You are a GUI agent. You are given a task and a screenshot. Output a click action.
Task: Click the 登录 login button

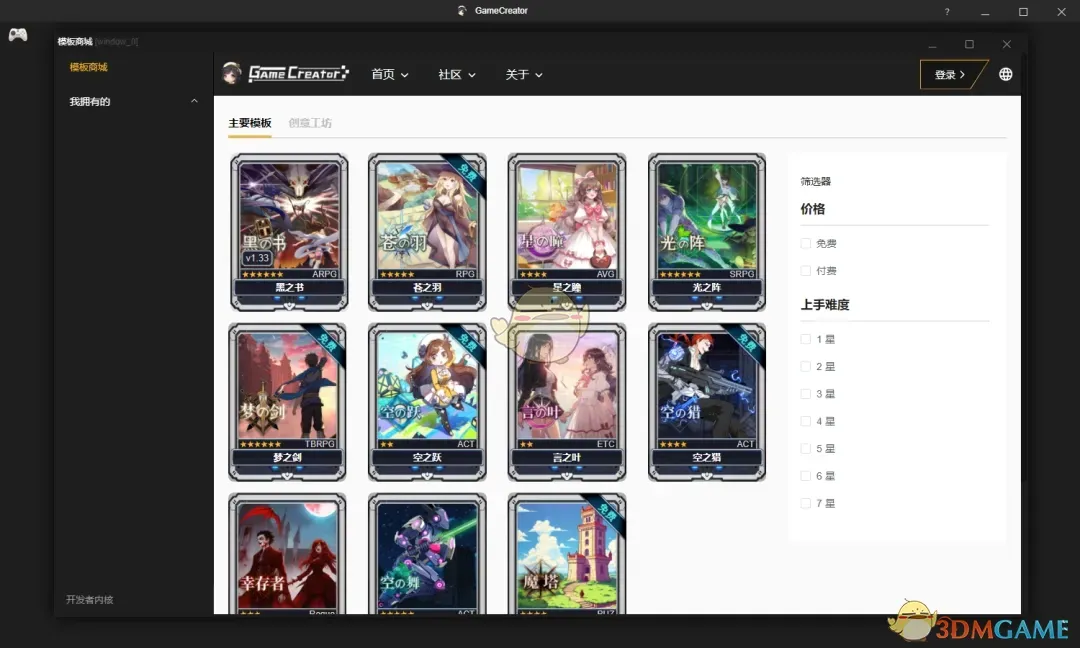(x=948, y=74)
